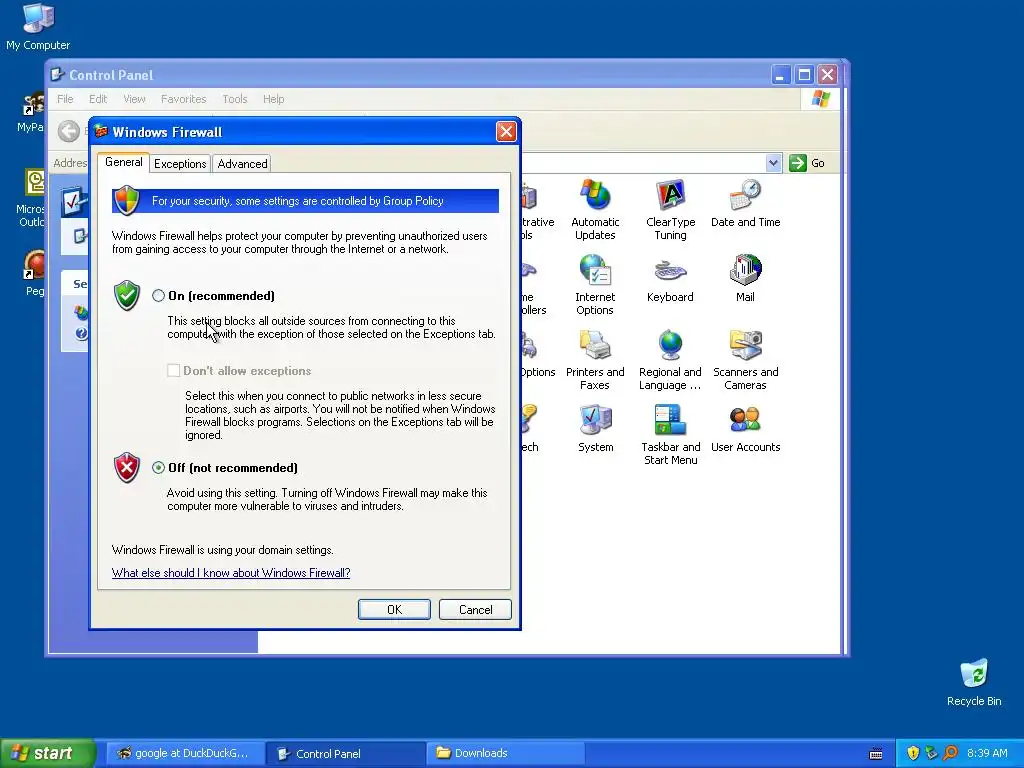Image resolution: width=1024 pixels, height=768 pixels.
Task: Click Recycle Bin desktop icon
Action: click(974, 682)
